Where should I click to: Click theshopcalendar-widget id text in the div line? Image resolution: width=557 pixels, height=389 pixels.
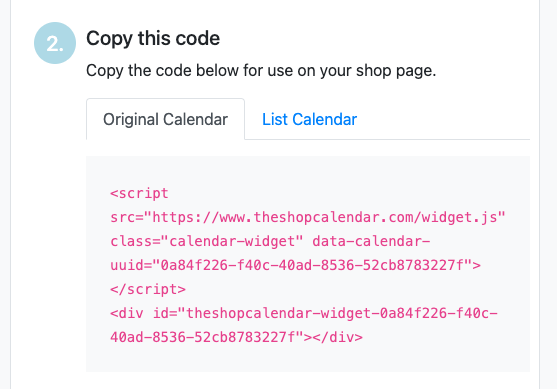pyautogui.click(x=279, y=313)
